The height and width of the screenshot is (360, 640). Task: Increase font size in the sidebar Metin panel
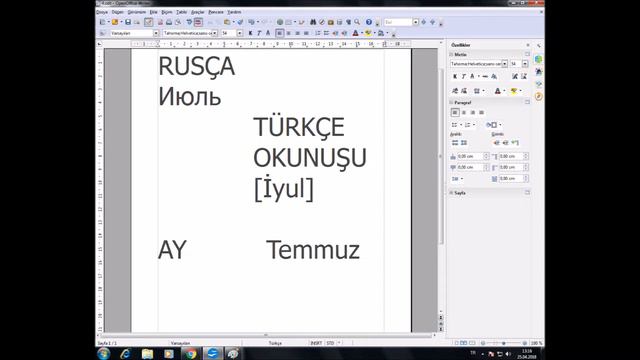(515, 76)
